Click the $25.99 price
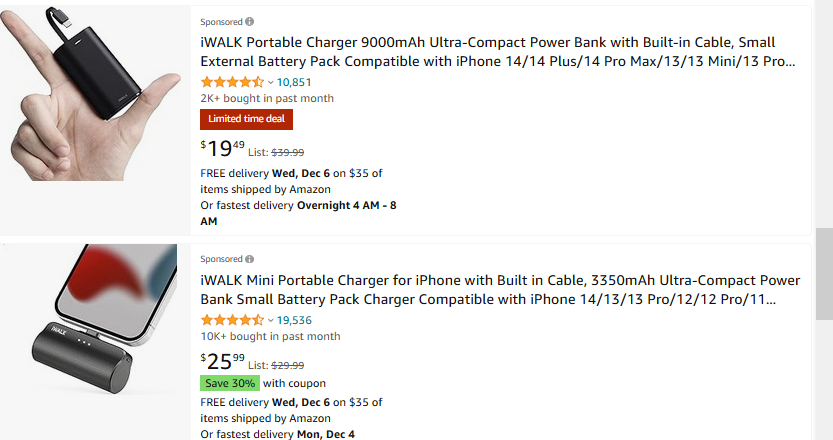The width and height of the screenshot is (833, 440). click(x=222, y=363)
